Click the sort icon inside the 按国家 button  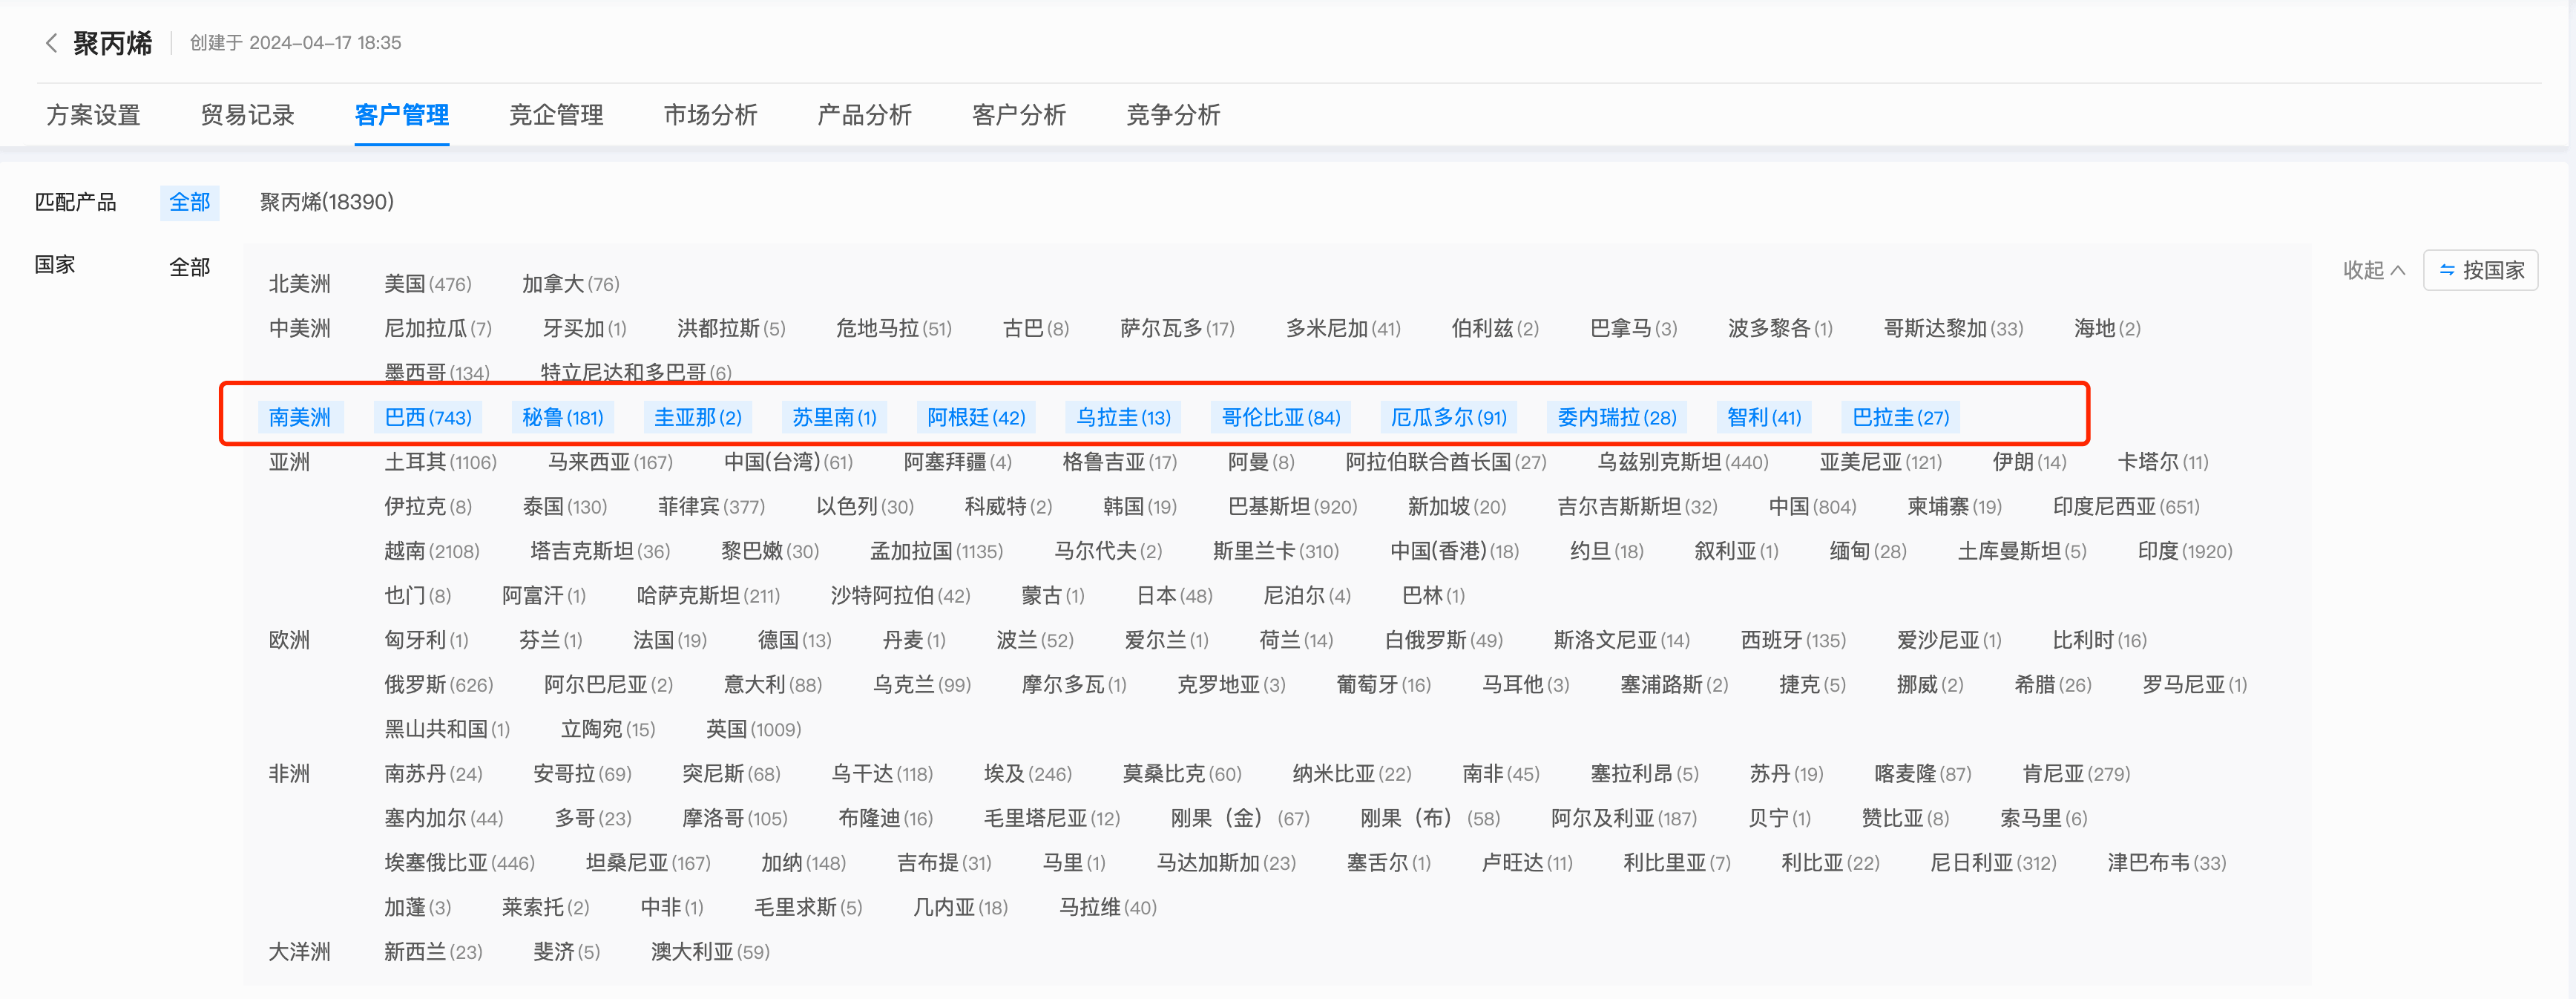2447,270
